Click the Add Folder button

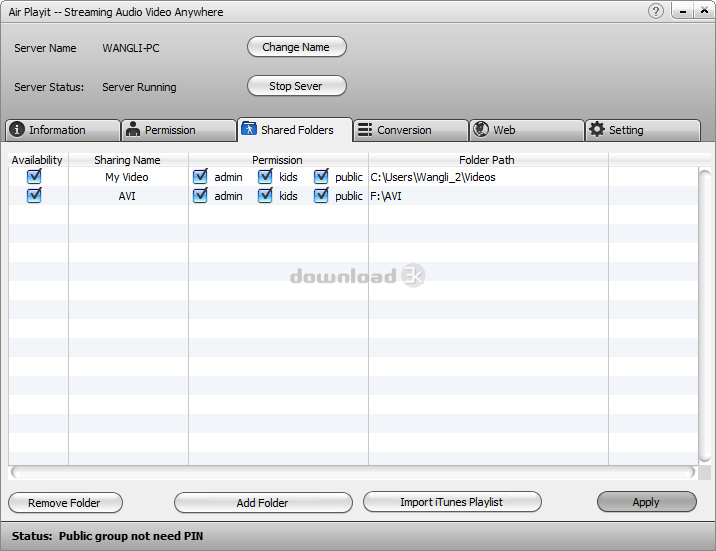point(263,503)
